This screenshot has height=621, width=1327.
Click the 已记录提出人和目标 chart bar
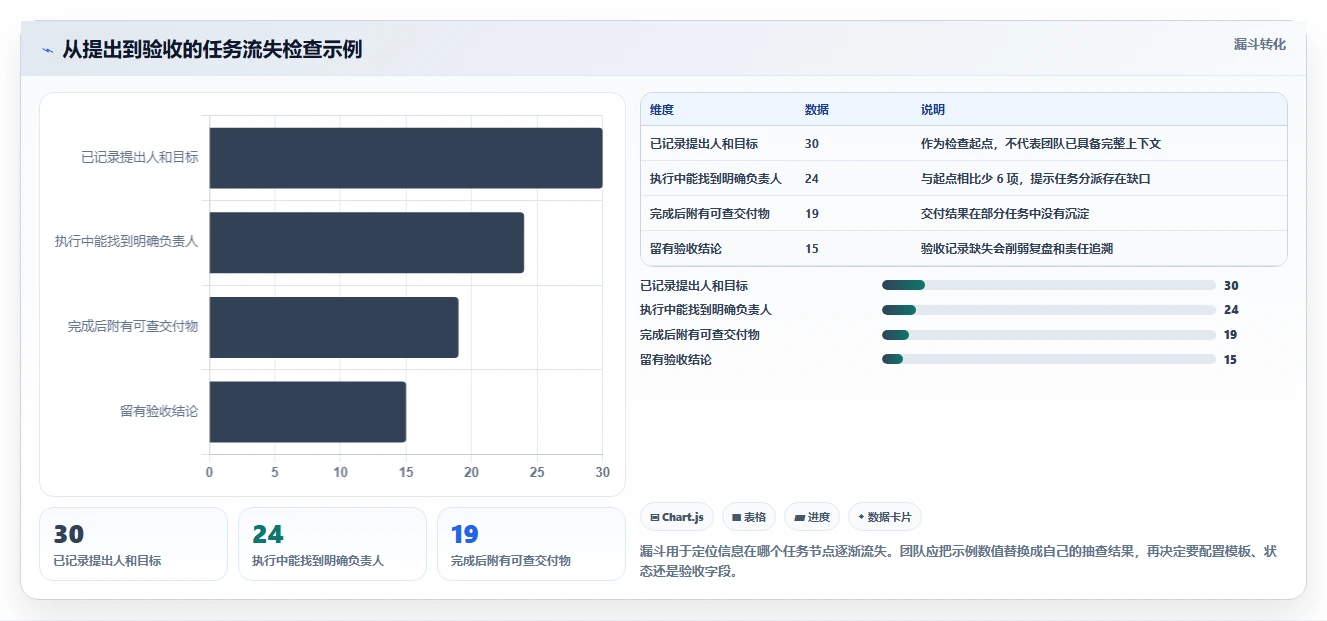pos(406,158)
